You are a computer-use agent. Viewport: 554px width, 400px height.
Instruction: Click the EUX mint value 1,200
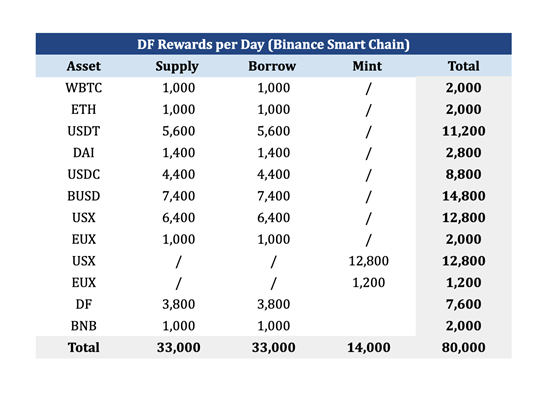369,282
